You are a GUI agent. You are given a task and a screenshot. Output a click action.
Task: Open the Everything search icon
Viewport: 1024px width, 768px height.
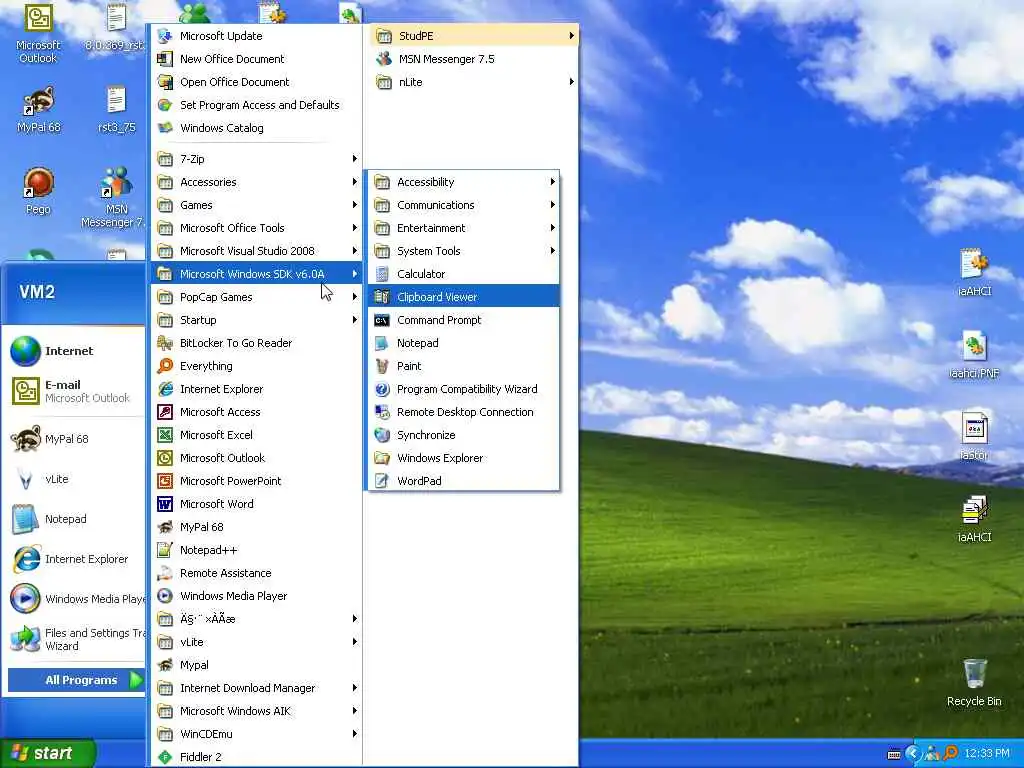tap(165, 366)
